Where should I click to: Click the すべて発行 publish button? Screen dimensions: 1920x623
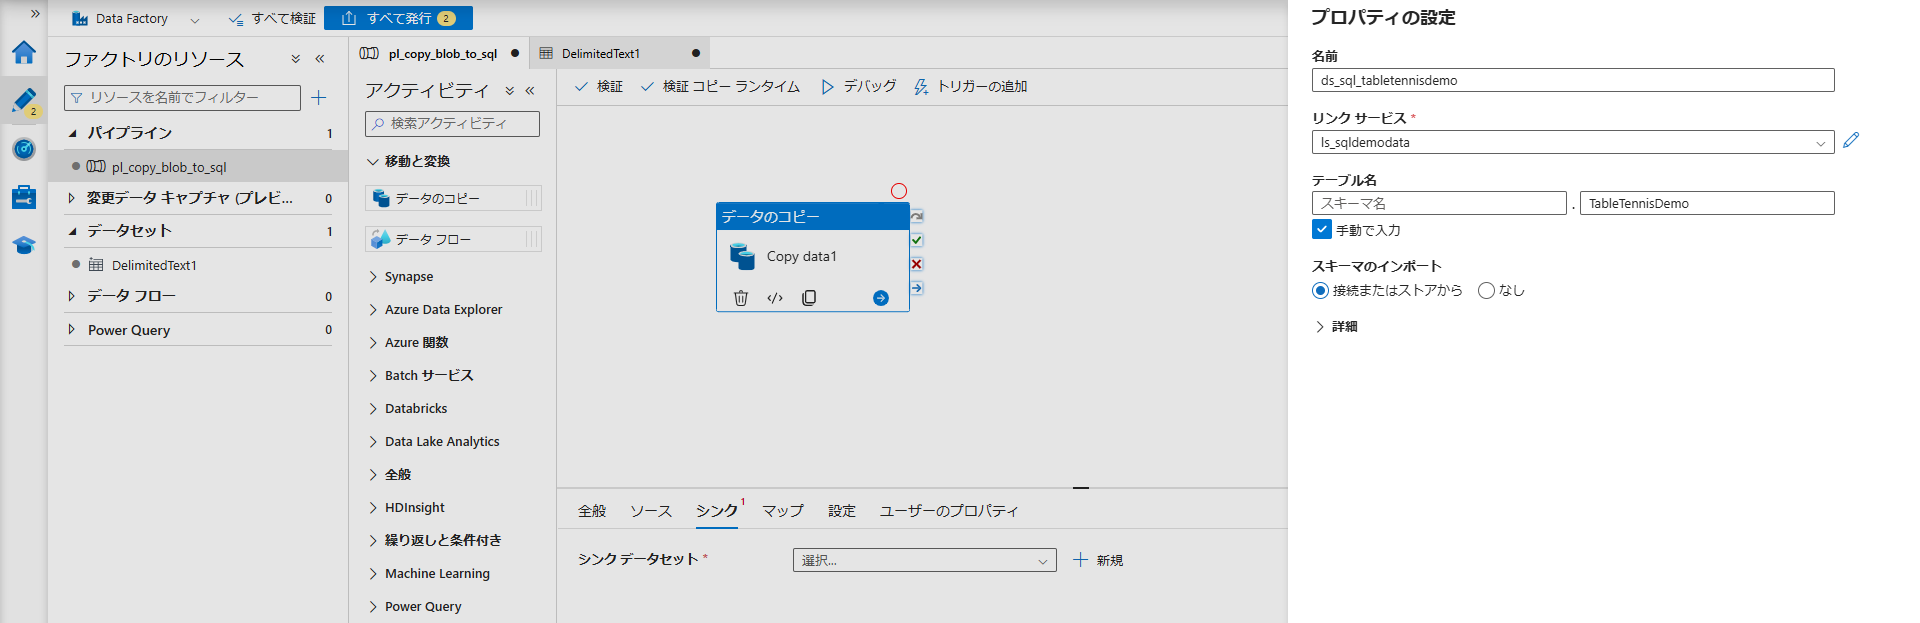click(x=398, y=18)
